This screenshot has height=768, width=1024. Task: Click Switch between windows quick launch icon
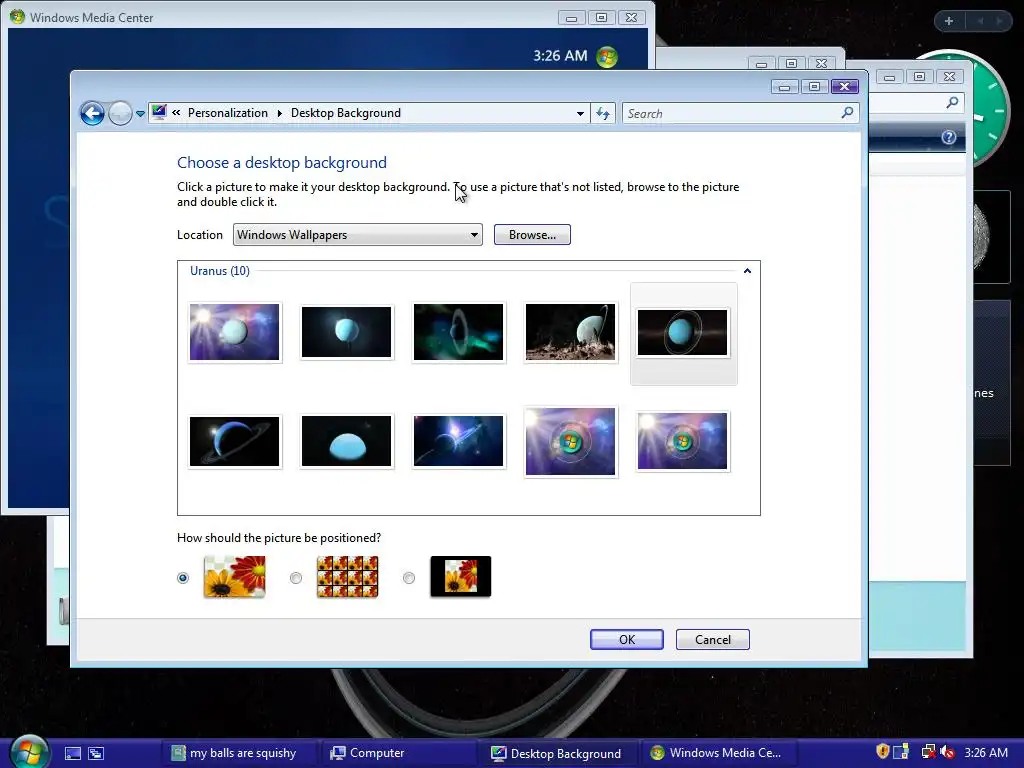pyautogui.click(x=96, y=754)
